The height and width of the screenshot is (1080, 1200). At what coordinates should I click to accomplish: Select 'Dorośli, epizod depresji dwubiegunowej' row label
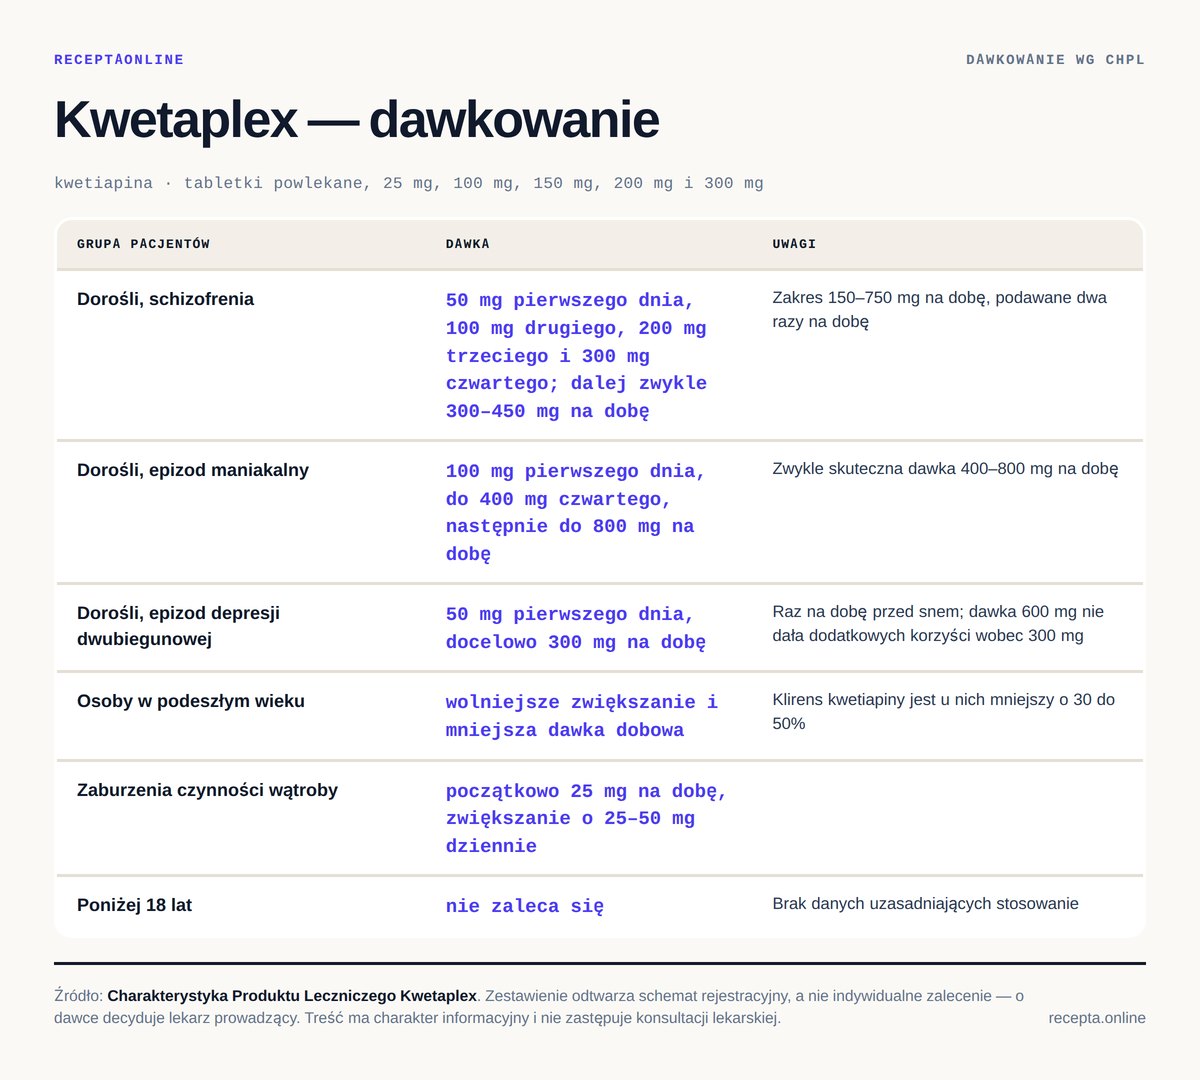coord(178,626)
